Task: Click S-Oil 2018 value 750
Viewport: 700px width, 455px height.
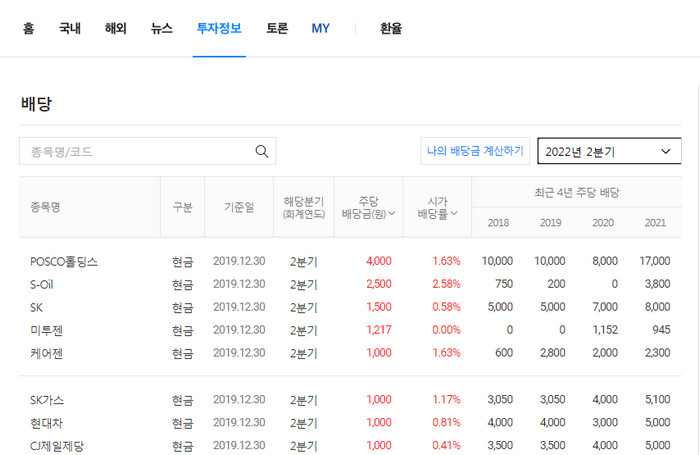Action: click(504, 284)
